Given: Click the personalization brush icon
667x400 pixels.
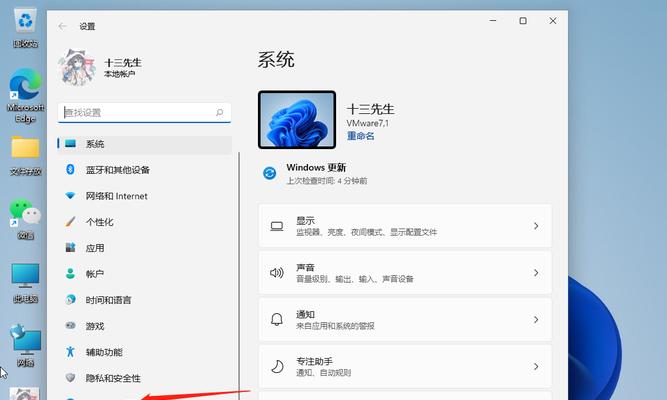Looking at the screenshot, I should [70, 222].
